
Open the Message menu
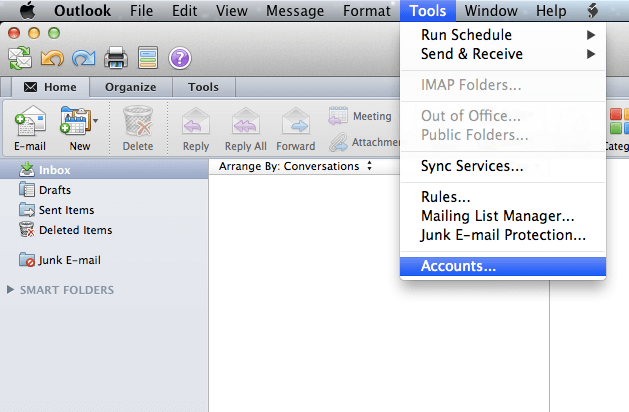[295, 10]
